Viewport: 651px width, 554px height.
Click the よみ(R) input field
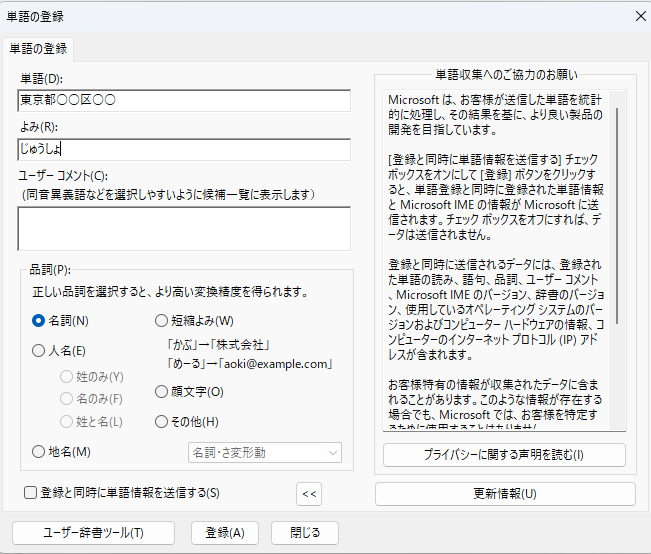[x=184, y=149]
